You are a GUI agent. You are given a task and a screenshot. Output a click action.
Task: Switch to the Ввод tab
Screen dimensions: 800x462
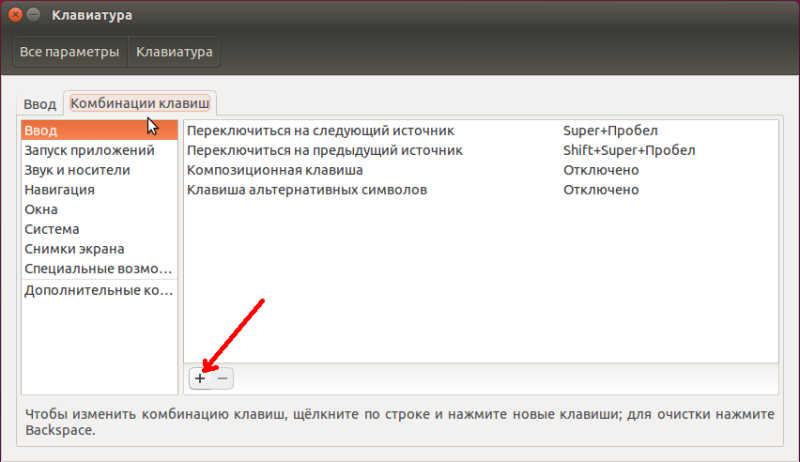[40, 104]
